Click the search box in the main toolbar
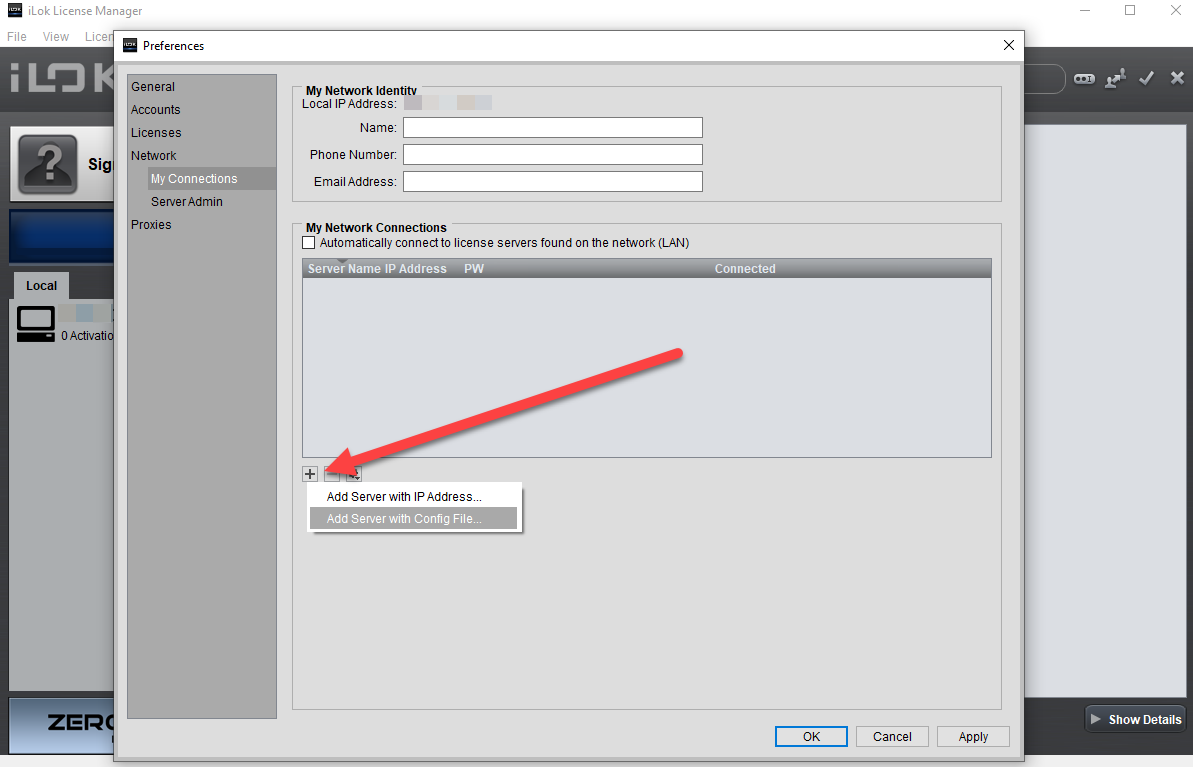 click(x=1044, y=78)
